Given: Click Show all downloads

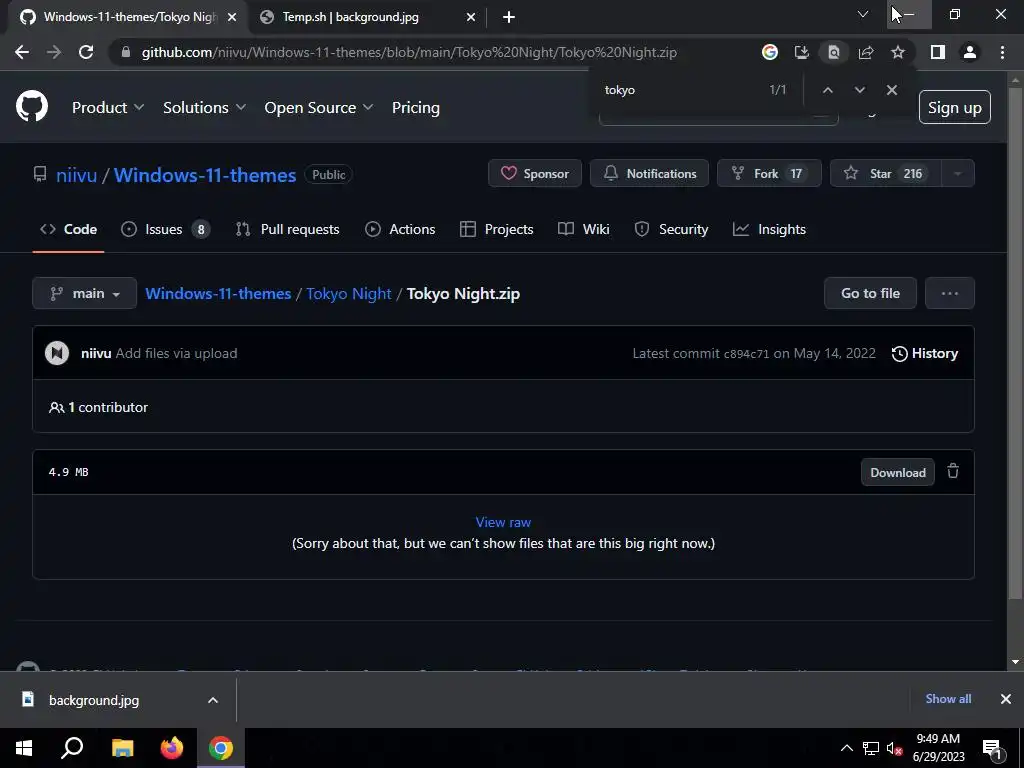Looking at the screenshot, I should [948, 699].
